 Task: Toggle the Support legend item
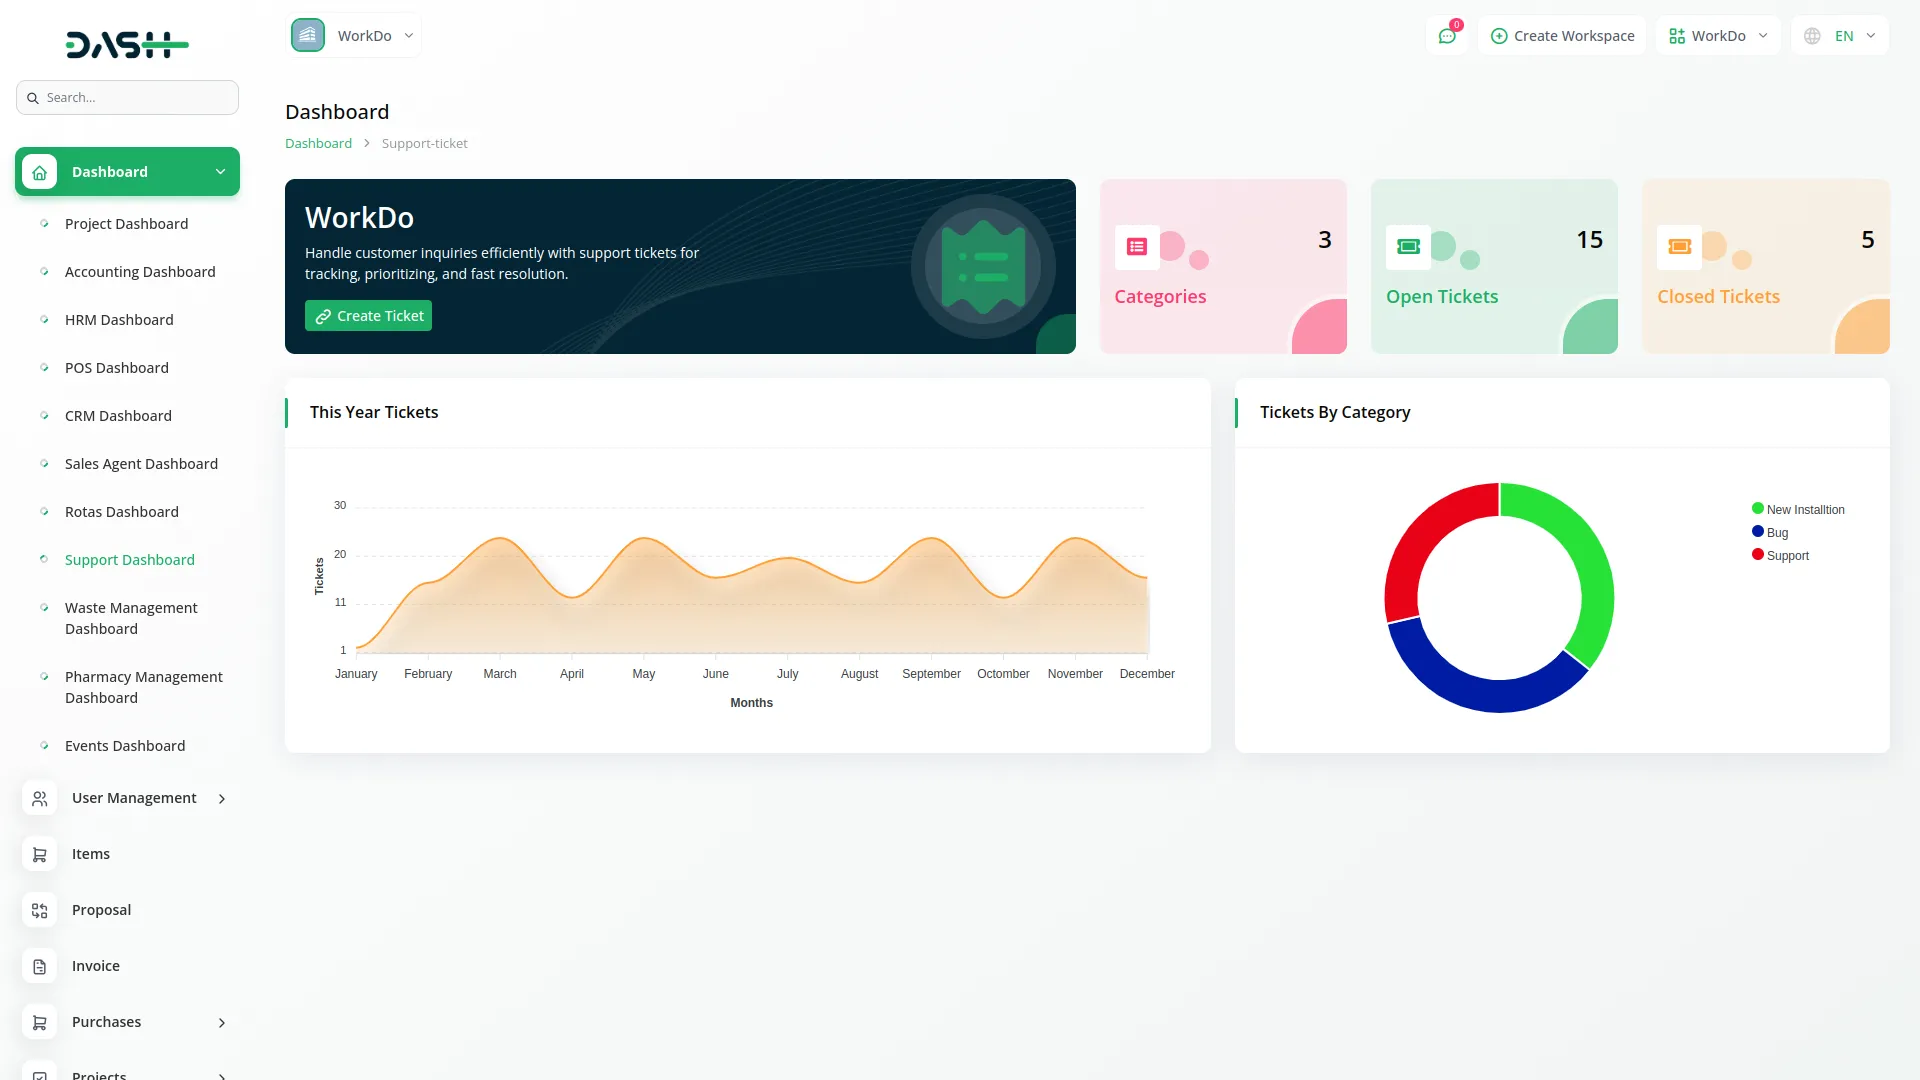pyautogui.click(x=1787, y=556)
